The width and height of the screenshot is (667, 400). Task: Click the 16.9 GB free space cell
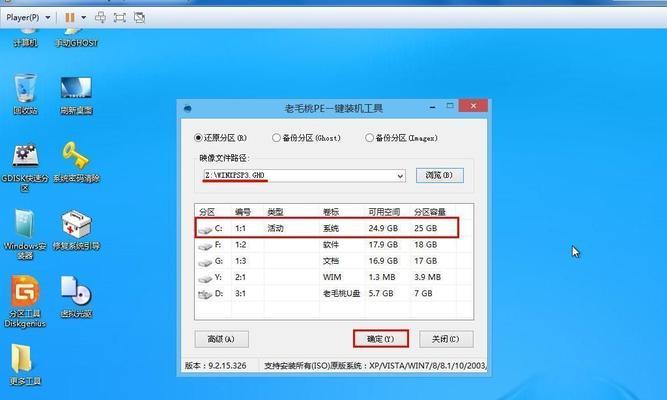tap(383, 261)
